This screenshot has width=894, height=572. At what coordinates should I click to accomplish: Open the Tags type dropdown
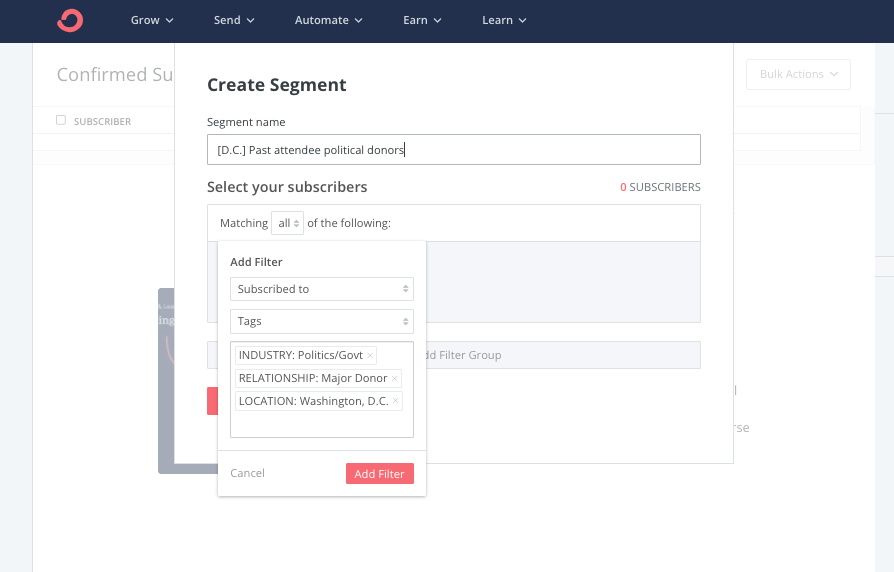pos(322,321)
